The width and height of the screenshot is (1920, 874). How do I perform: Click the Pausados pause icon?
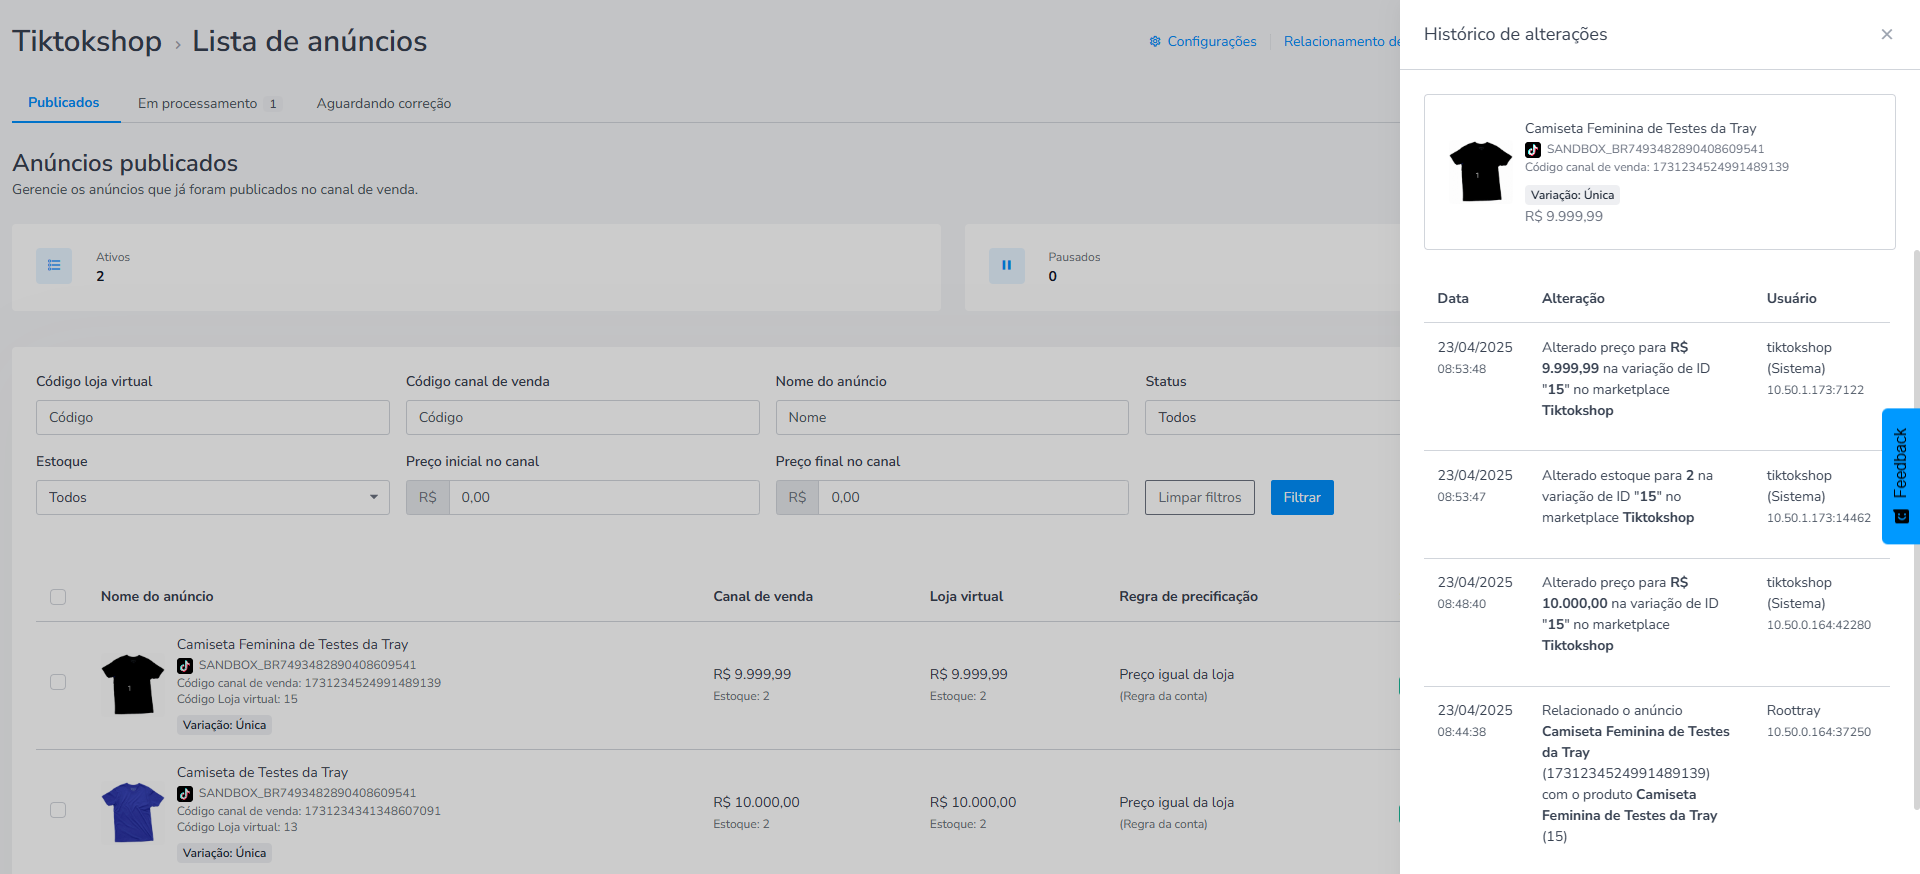(x=1007, y=265)
